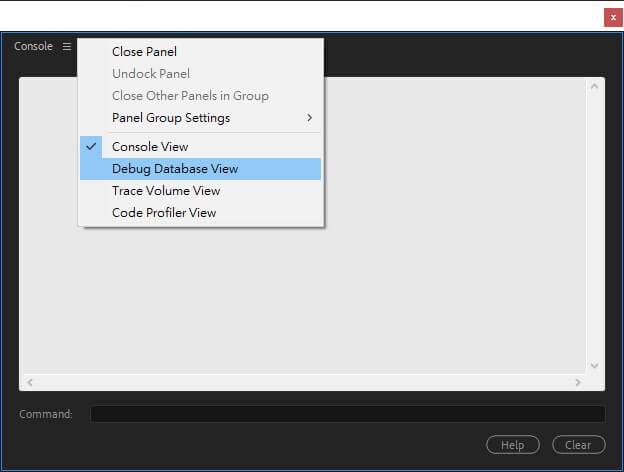The image size is (624, 472).
Task: Click the Console panel hamburger menu icon
Action: pyautogui.click(x=67, y=47)
